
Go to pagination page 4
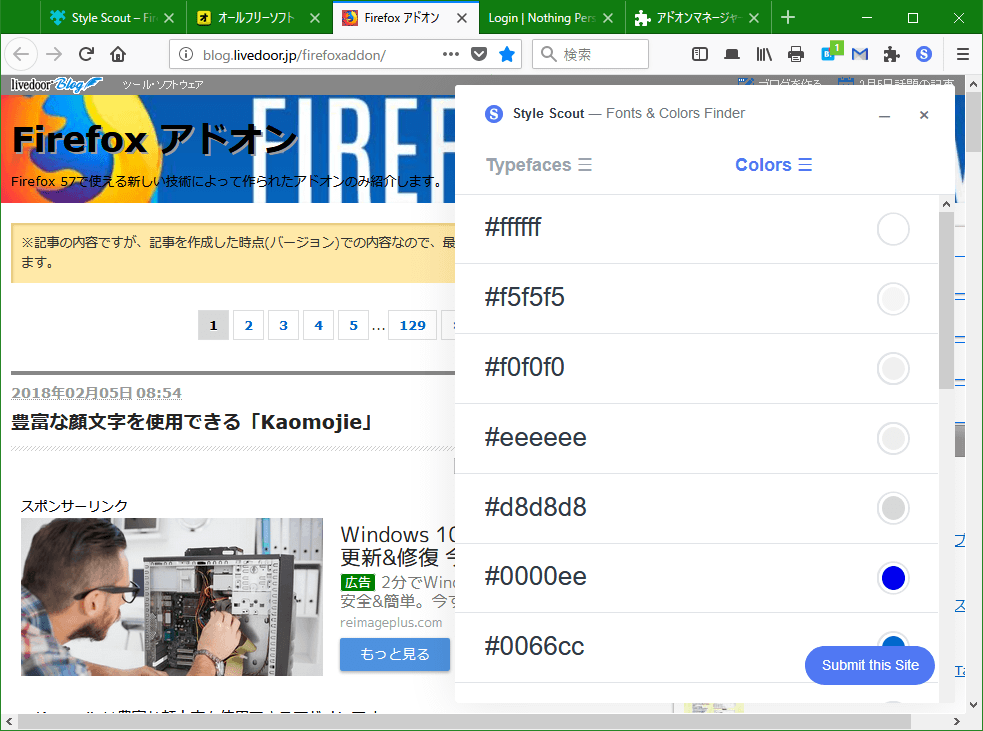pos(318,325)
